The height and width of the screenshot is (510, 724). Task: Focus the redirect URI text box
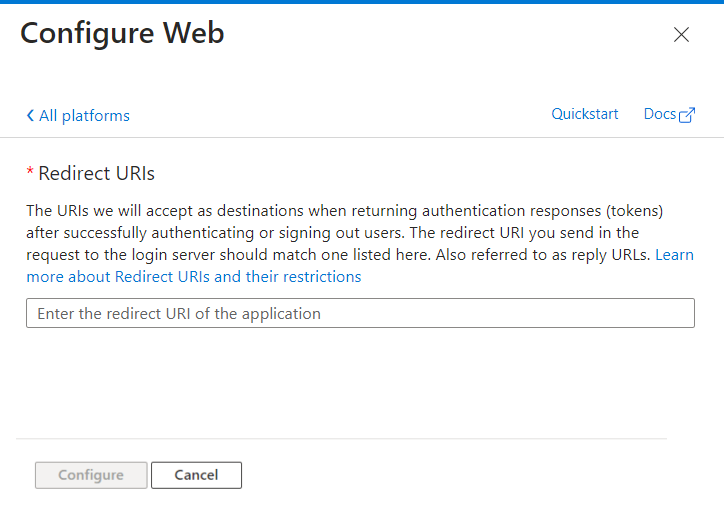[360, 313]
